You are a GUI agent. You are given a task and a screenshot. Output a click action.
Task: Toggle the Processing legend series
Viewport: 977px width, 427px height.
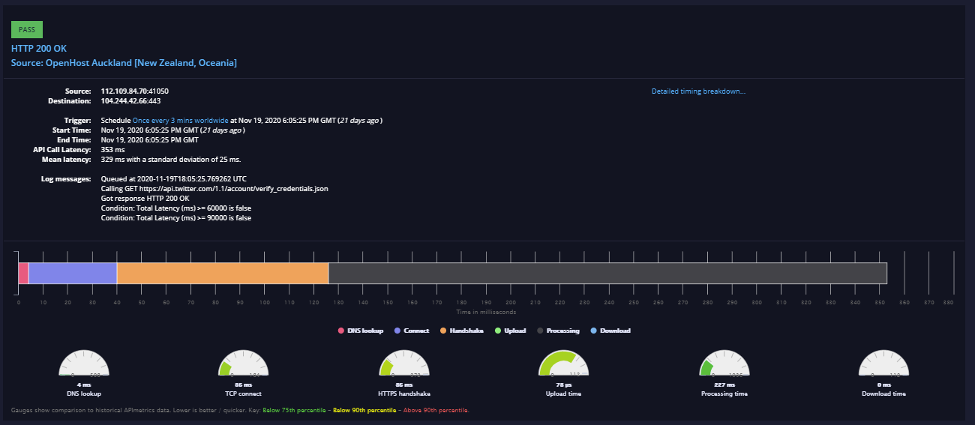click(558, 330)
